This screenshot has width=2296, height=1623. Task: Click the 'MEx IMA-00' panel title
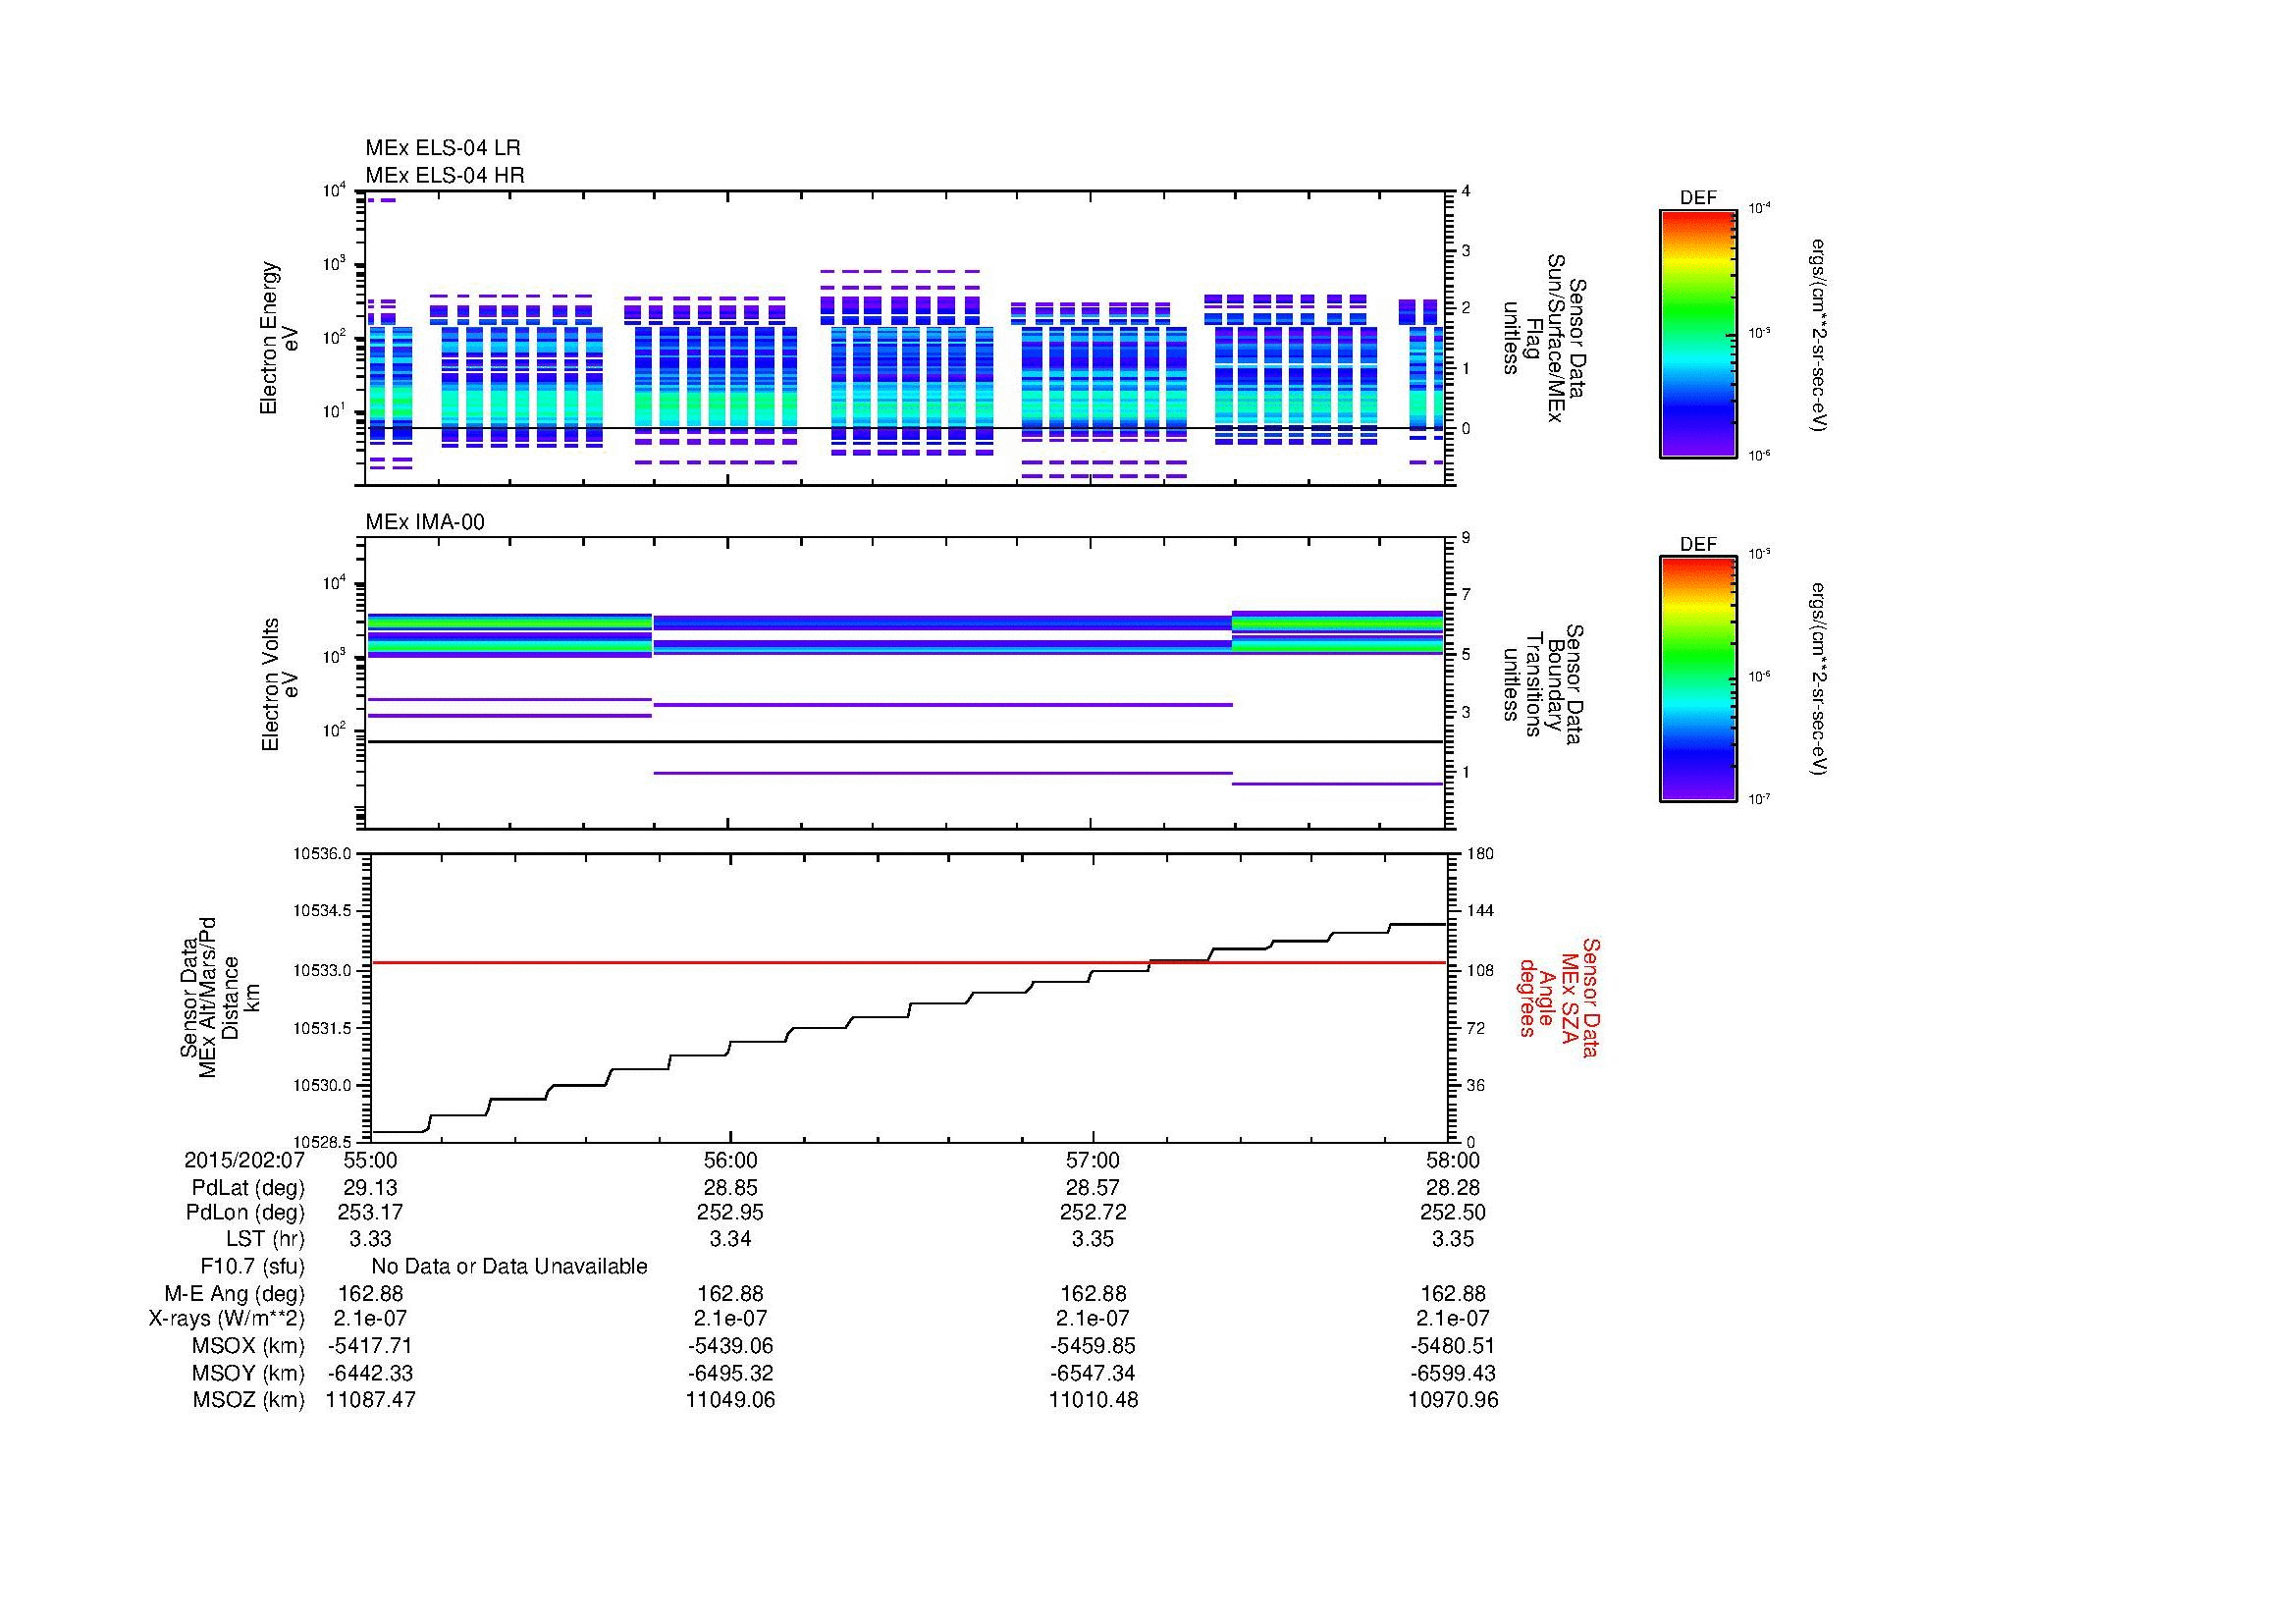425,522
